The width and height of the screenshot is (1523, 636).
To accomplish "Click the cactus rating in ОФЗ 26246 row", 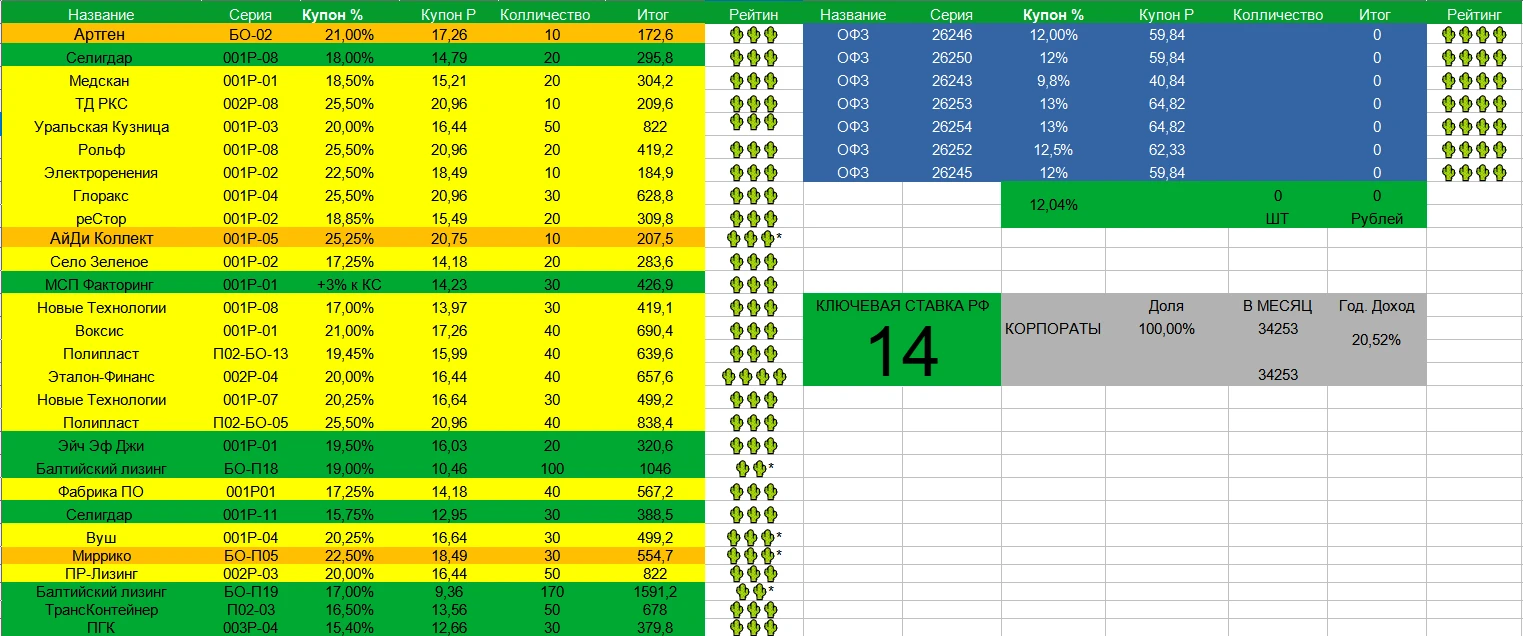I will [1474, 34].
